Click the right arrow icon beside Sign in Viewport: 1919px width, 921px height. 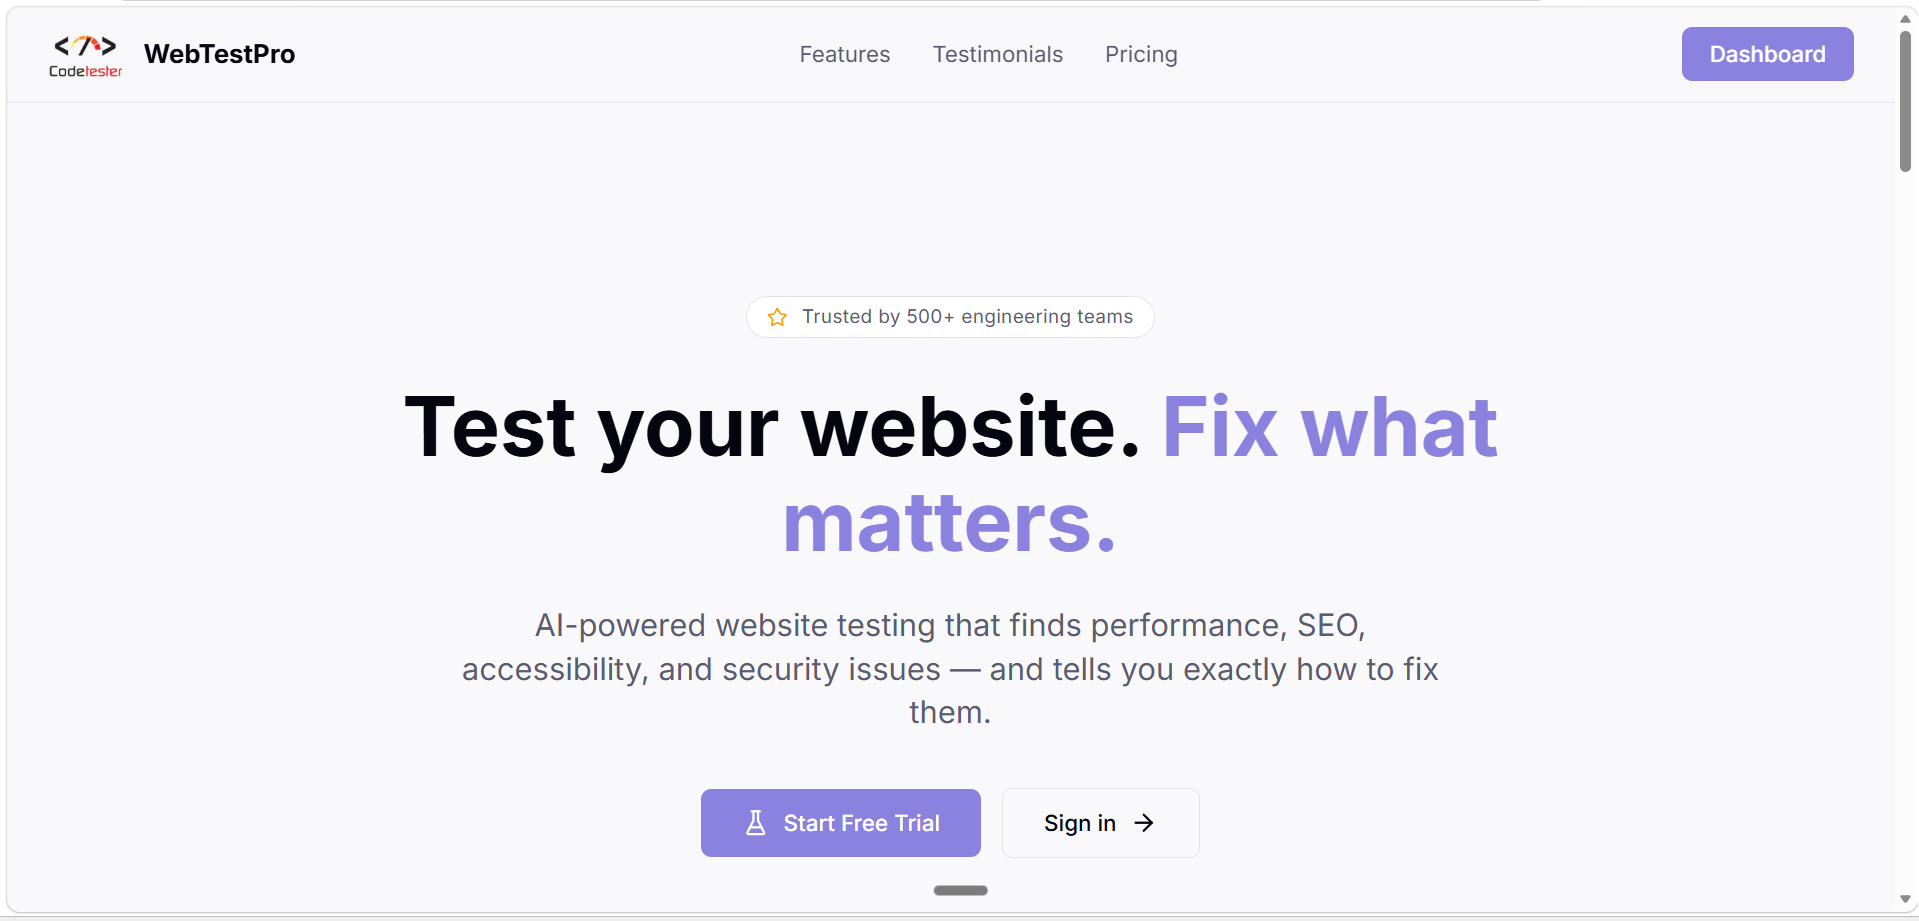pyautogui.click(x=1144, y=823)
